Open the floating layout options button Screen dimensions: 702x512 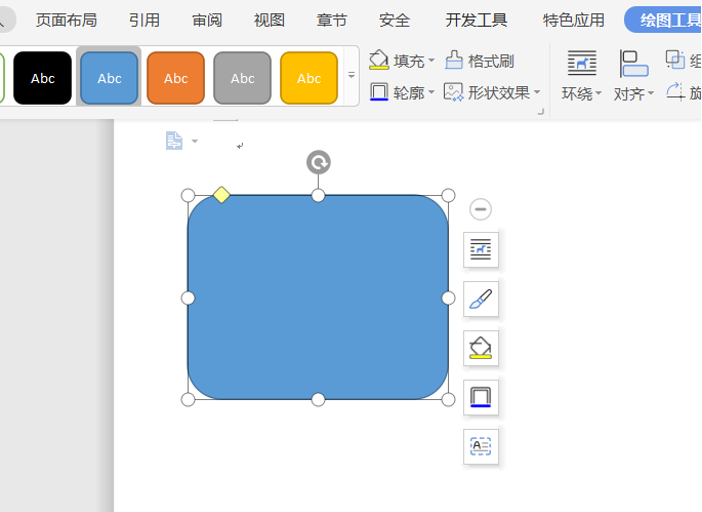tap(480, 249)
